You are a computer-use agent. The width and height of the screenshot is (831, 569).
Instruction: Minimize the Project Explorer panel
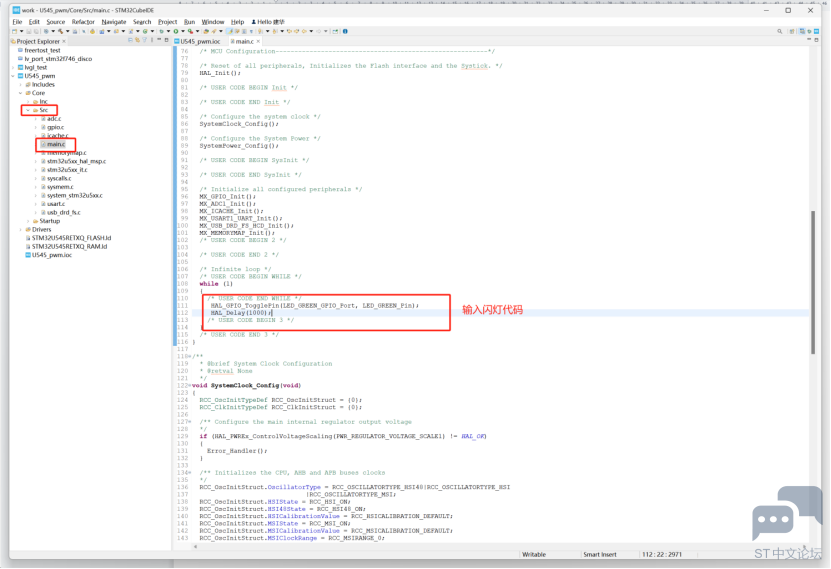click(159, 40)
